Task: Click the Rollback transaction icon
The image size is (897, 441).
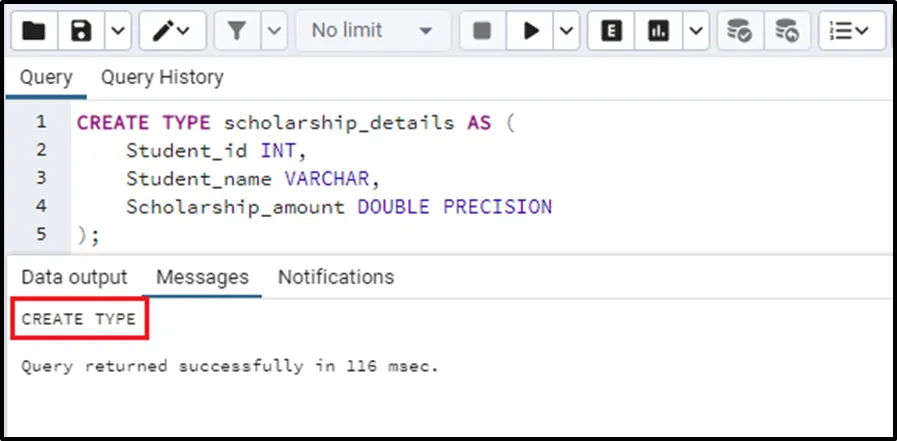Action: coord(788,31)
